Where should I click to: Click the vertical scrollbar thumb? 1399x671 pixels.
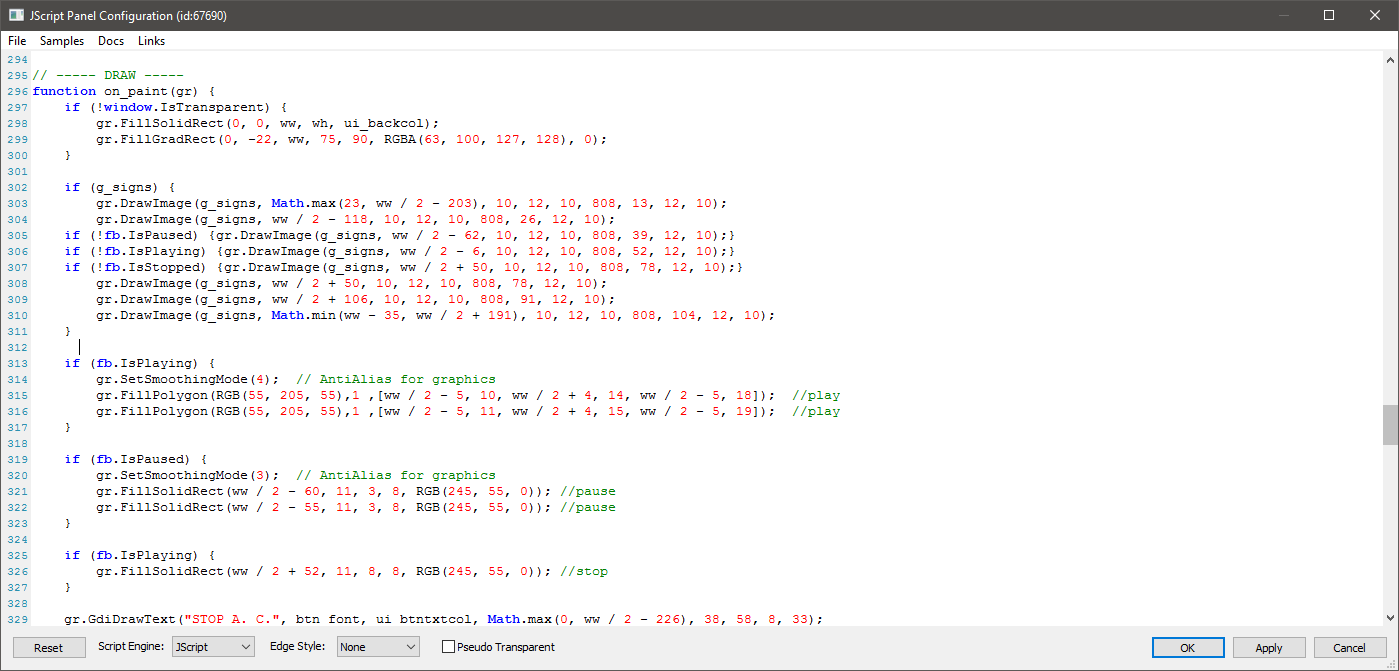pos(1389,424)
